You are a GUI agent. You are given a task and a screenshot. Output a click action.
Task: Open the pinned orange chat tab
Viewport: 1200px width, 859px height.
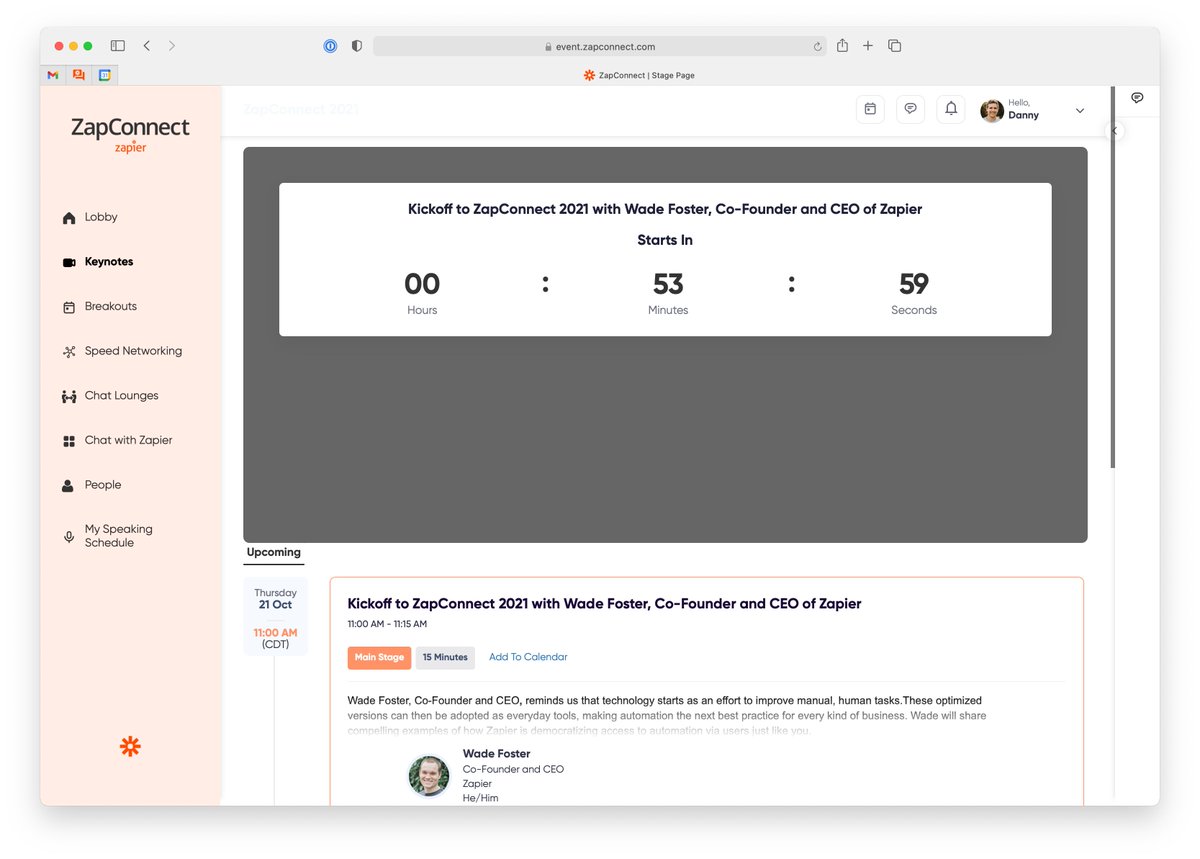click(x=79, y=75)
